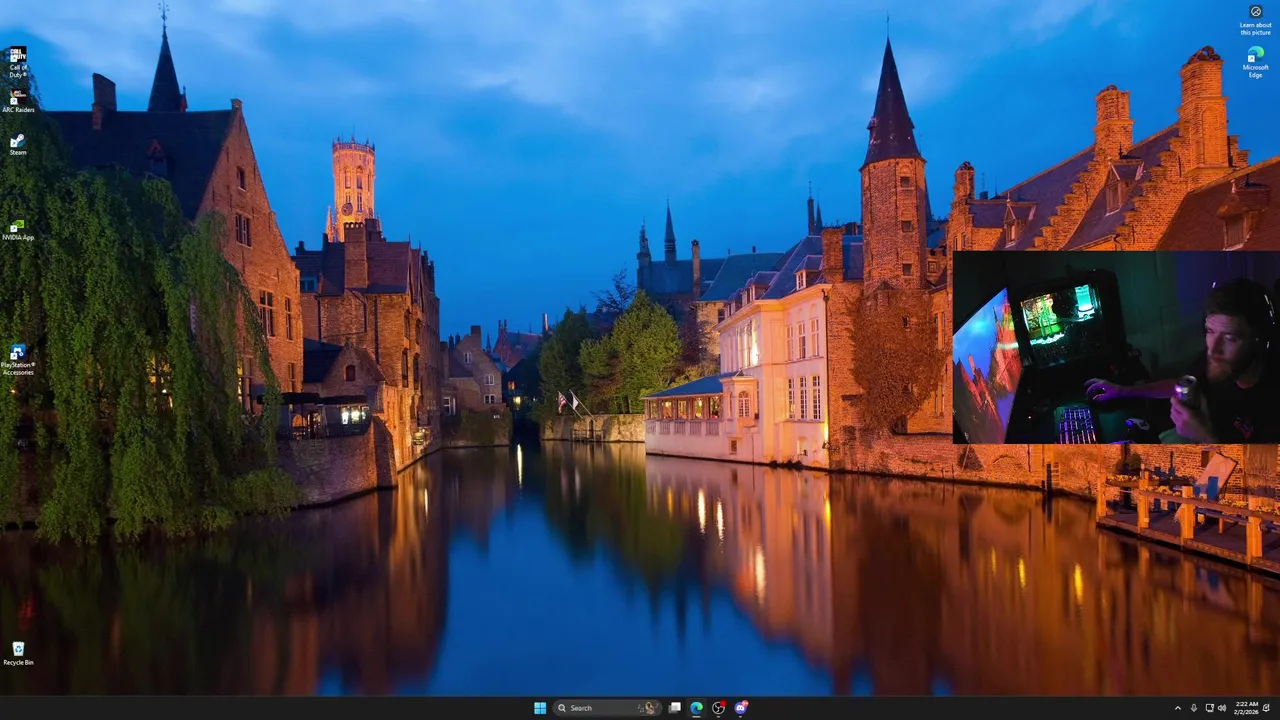Click the taskbar Search box

coord(606,708)
